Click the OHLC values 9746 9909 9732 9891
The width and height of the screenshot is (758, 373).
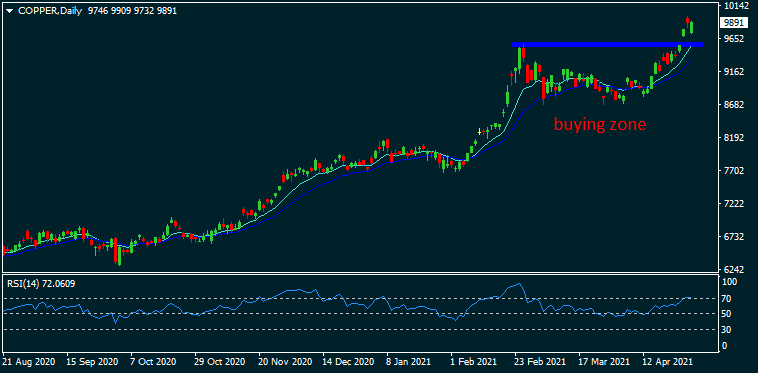pos(132,11)
